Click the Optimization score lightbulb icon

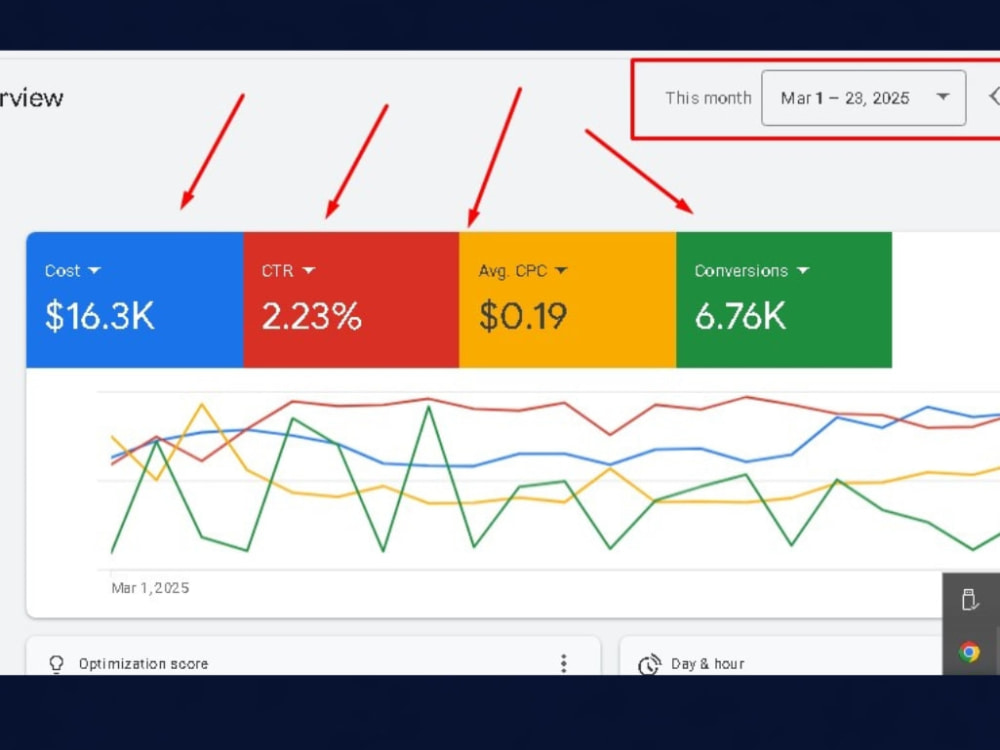coord(56,664)
